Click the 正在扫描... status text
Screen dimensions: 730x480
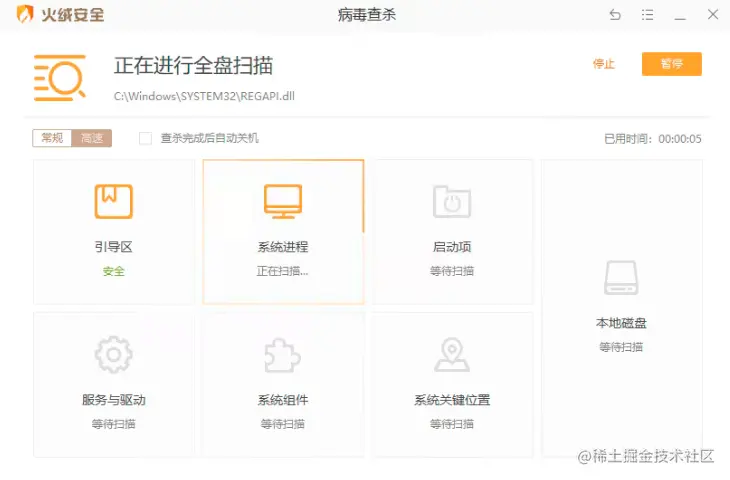point(283,271)
